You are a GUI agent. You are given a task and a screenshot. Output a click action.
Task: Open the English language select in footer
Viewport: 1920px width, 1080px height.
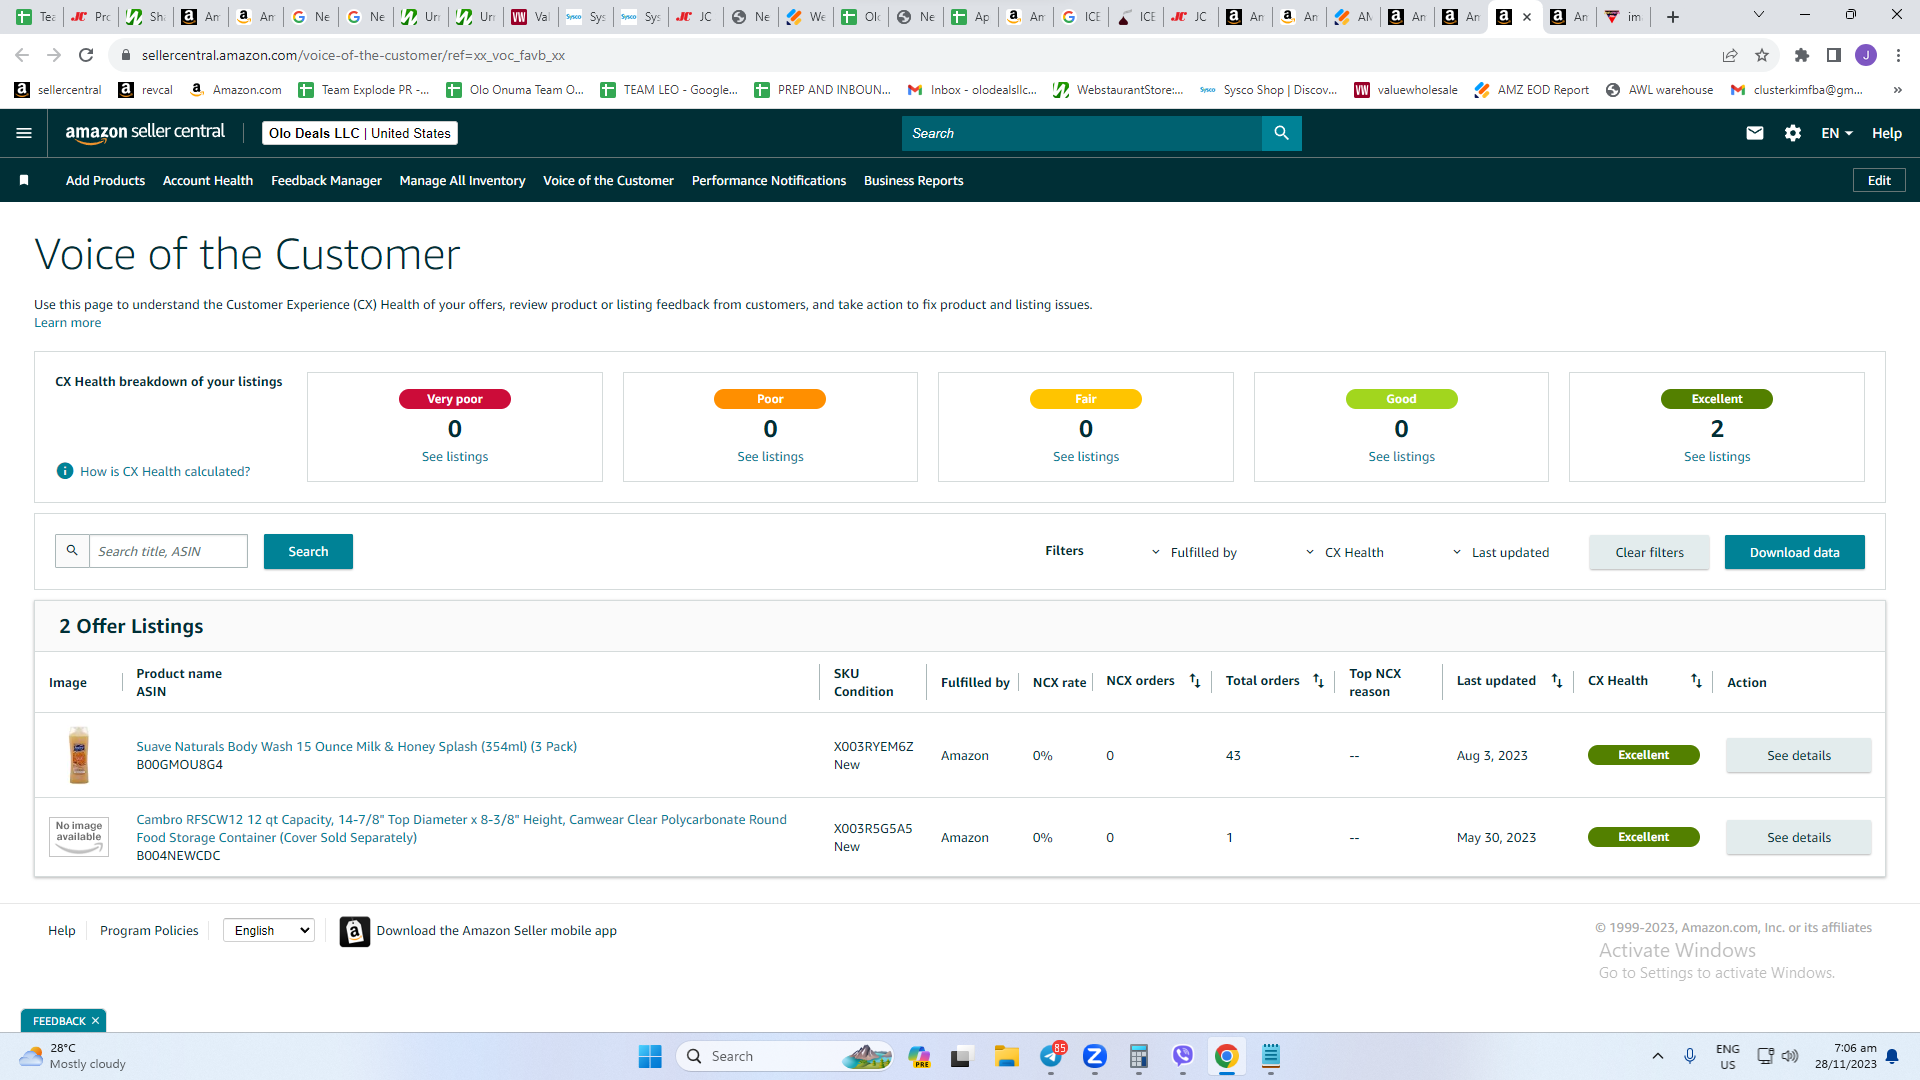[269, 930]
